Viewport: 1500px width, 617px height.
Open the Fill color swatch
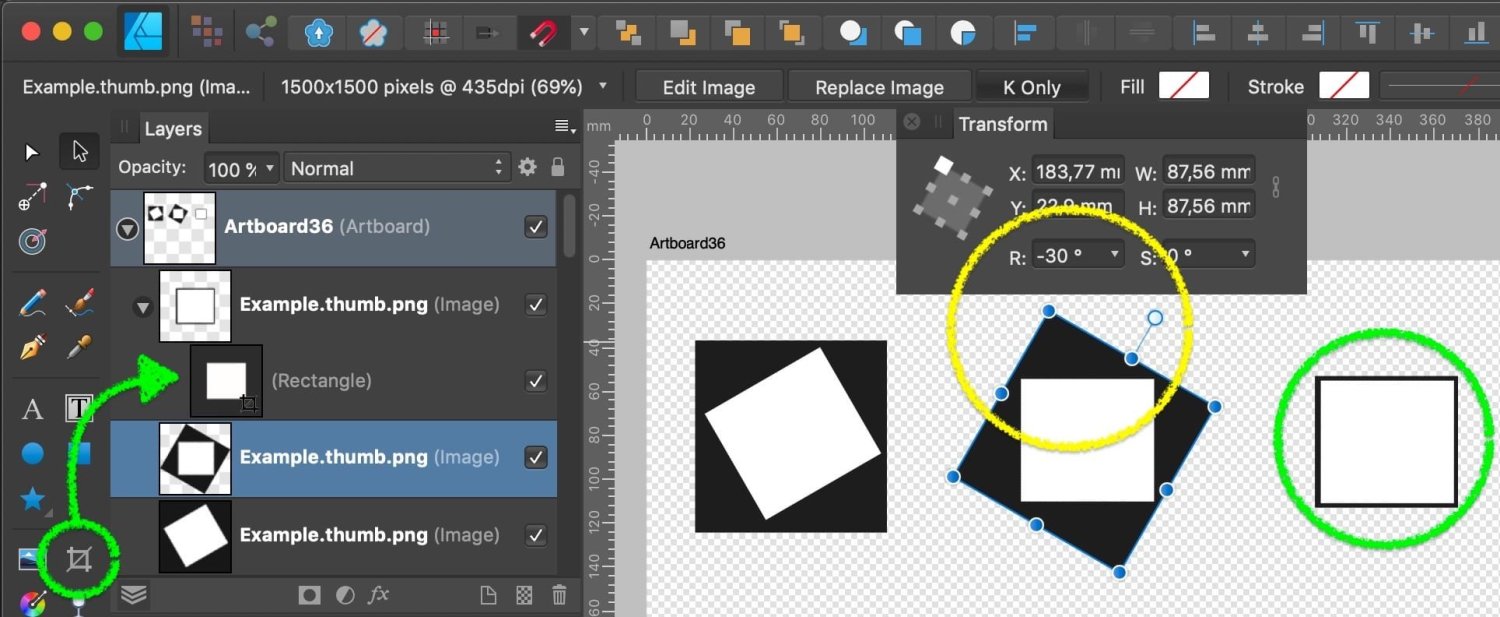[x=1183, y=87]
